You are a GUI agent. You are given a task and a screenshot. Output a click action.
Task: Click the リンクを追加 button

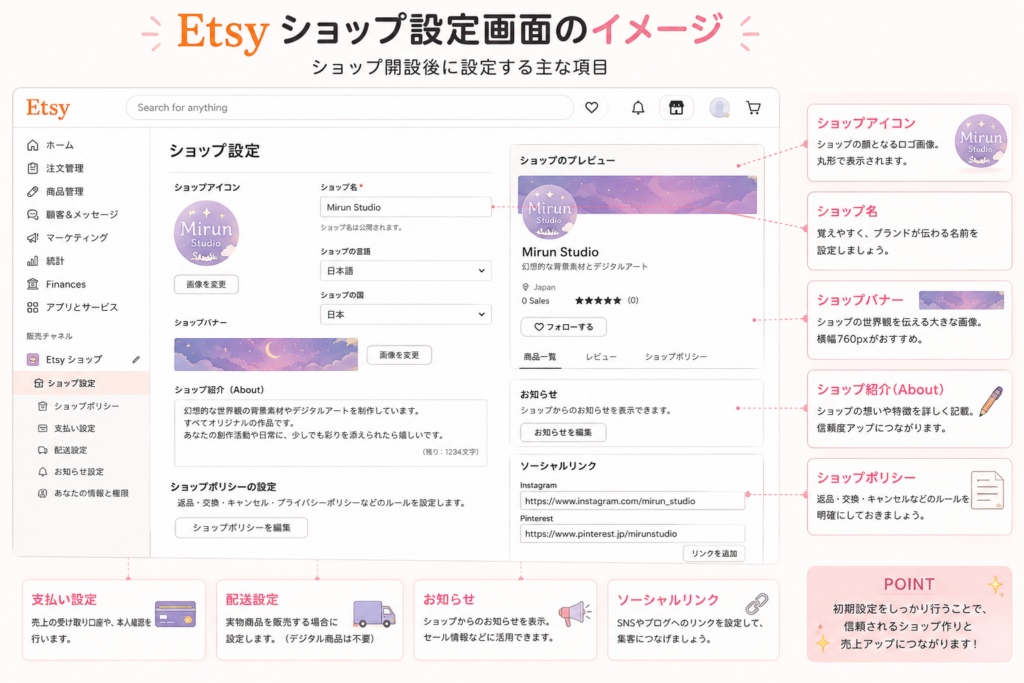click(714, 553)
